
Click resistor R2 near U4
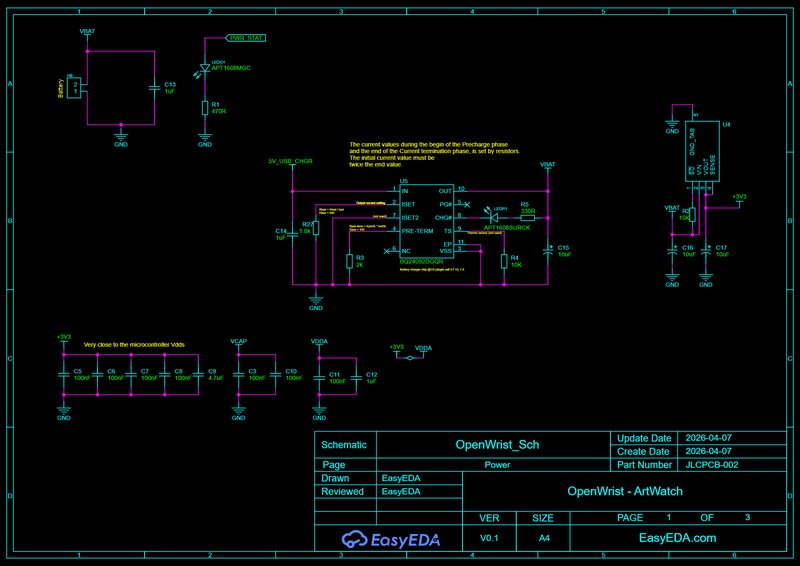[x=692, y=215]
